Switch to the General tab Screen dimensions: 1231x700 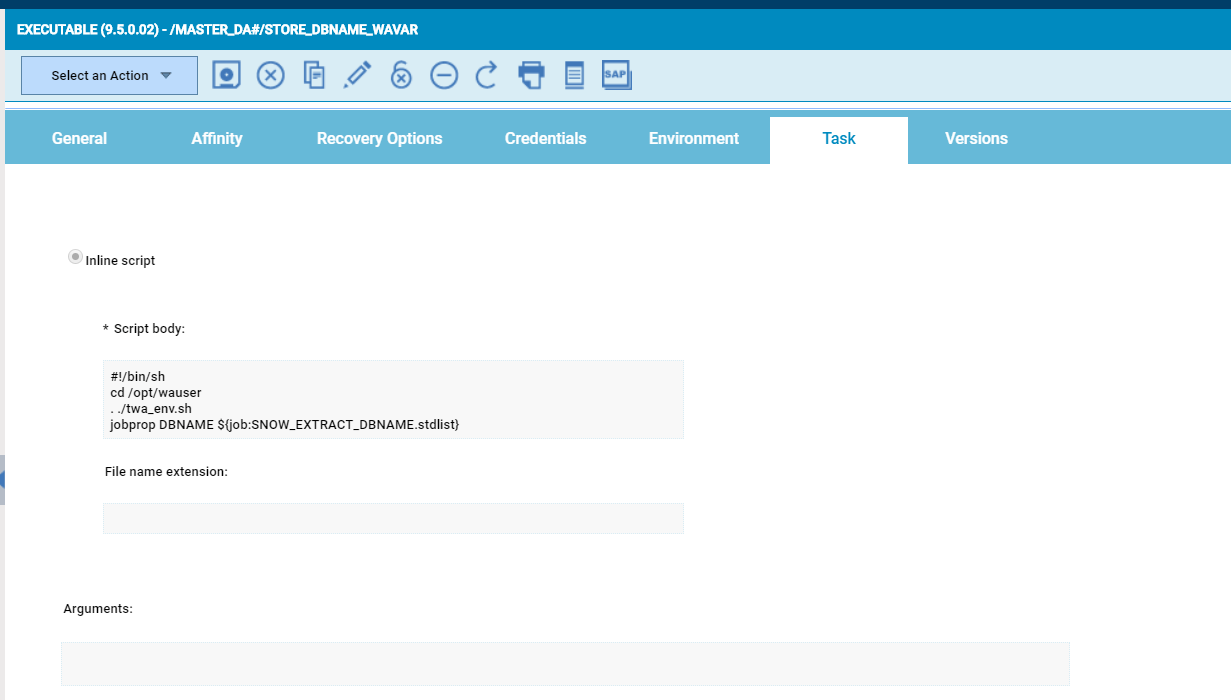click(x=79, y=139)
